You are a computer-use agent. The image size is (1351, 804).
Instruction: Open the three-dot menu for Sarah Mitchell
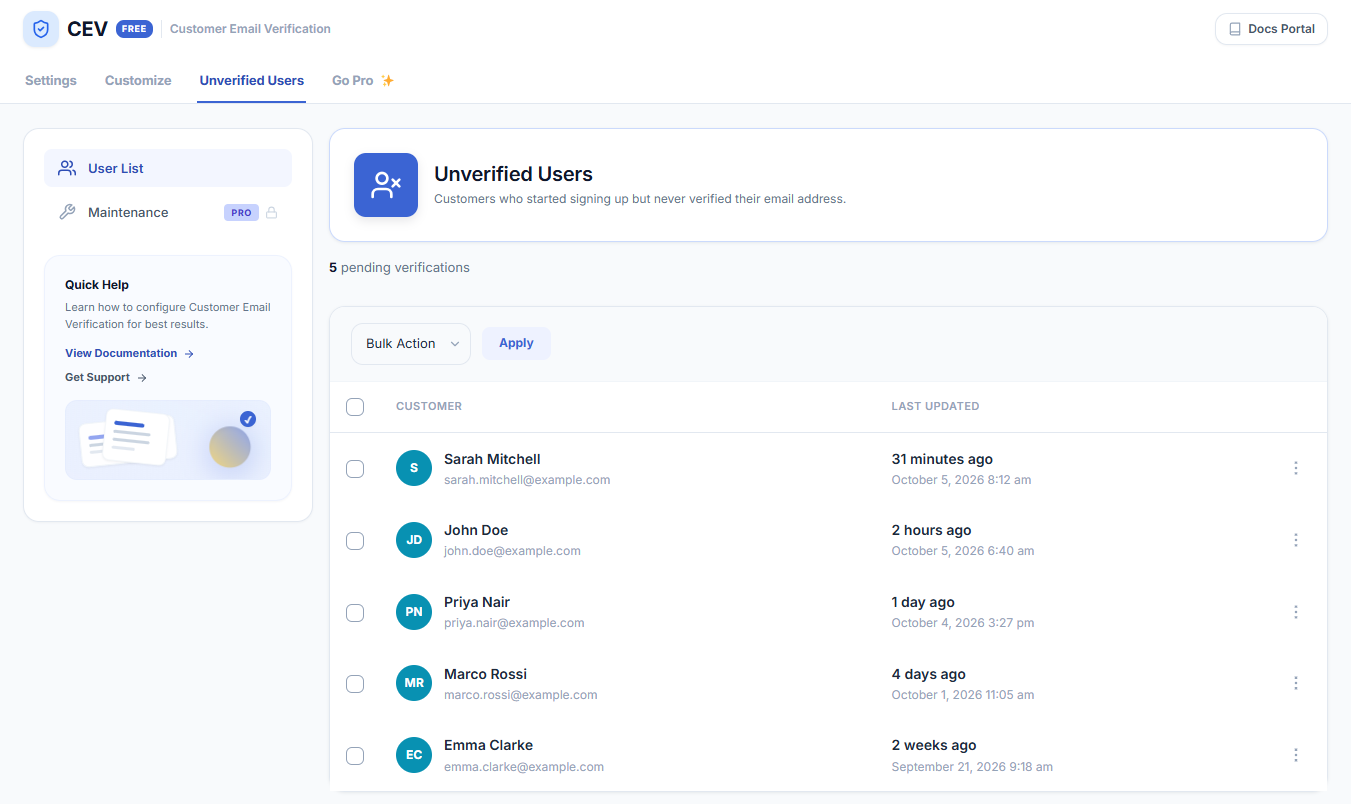pos(1296,468)
